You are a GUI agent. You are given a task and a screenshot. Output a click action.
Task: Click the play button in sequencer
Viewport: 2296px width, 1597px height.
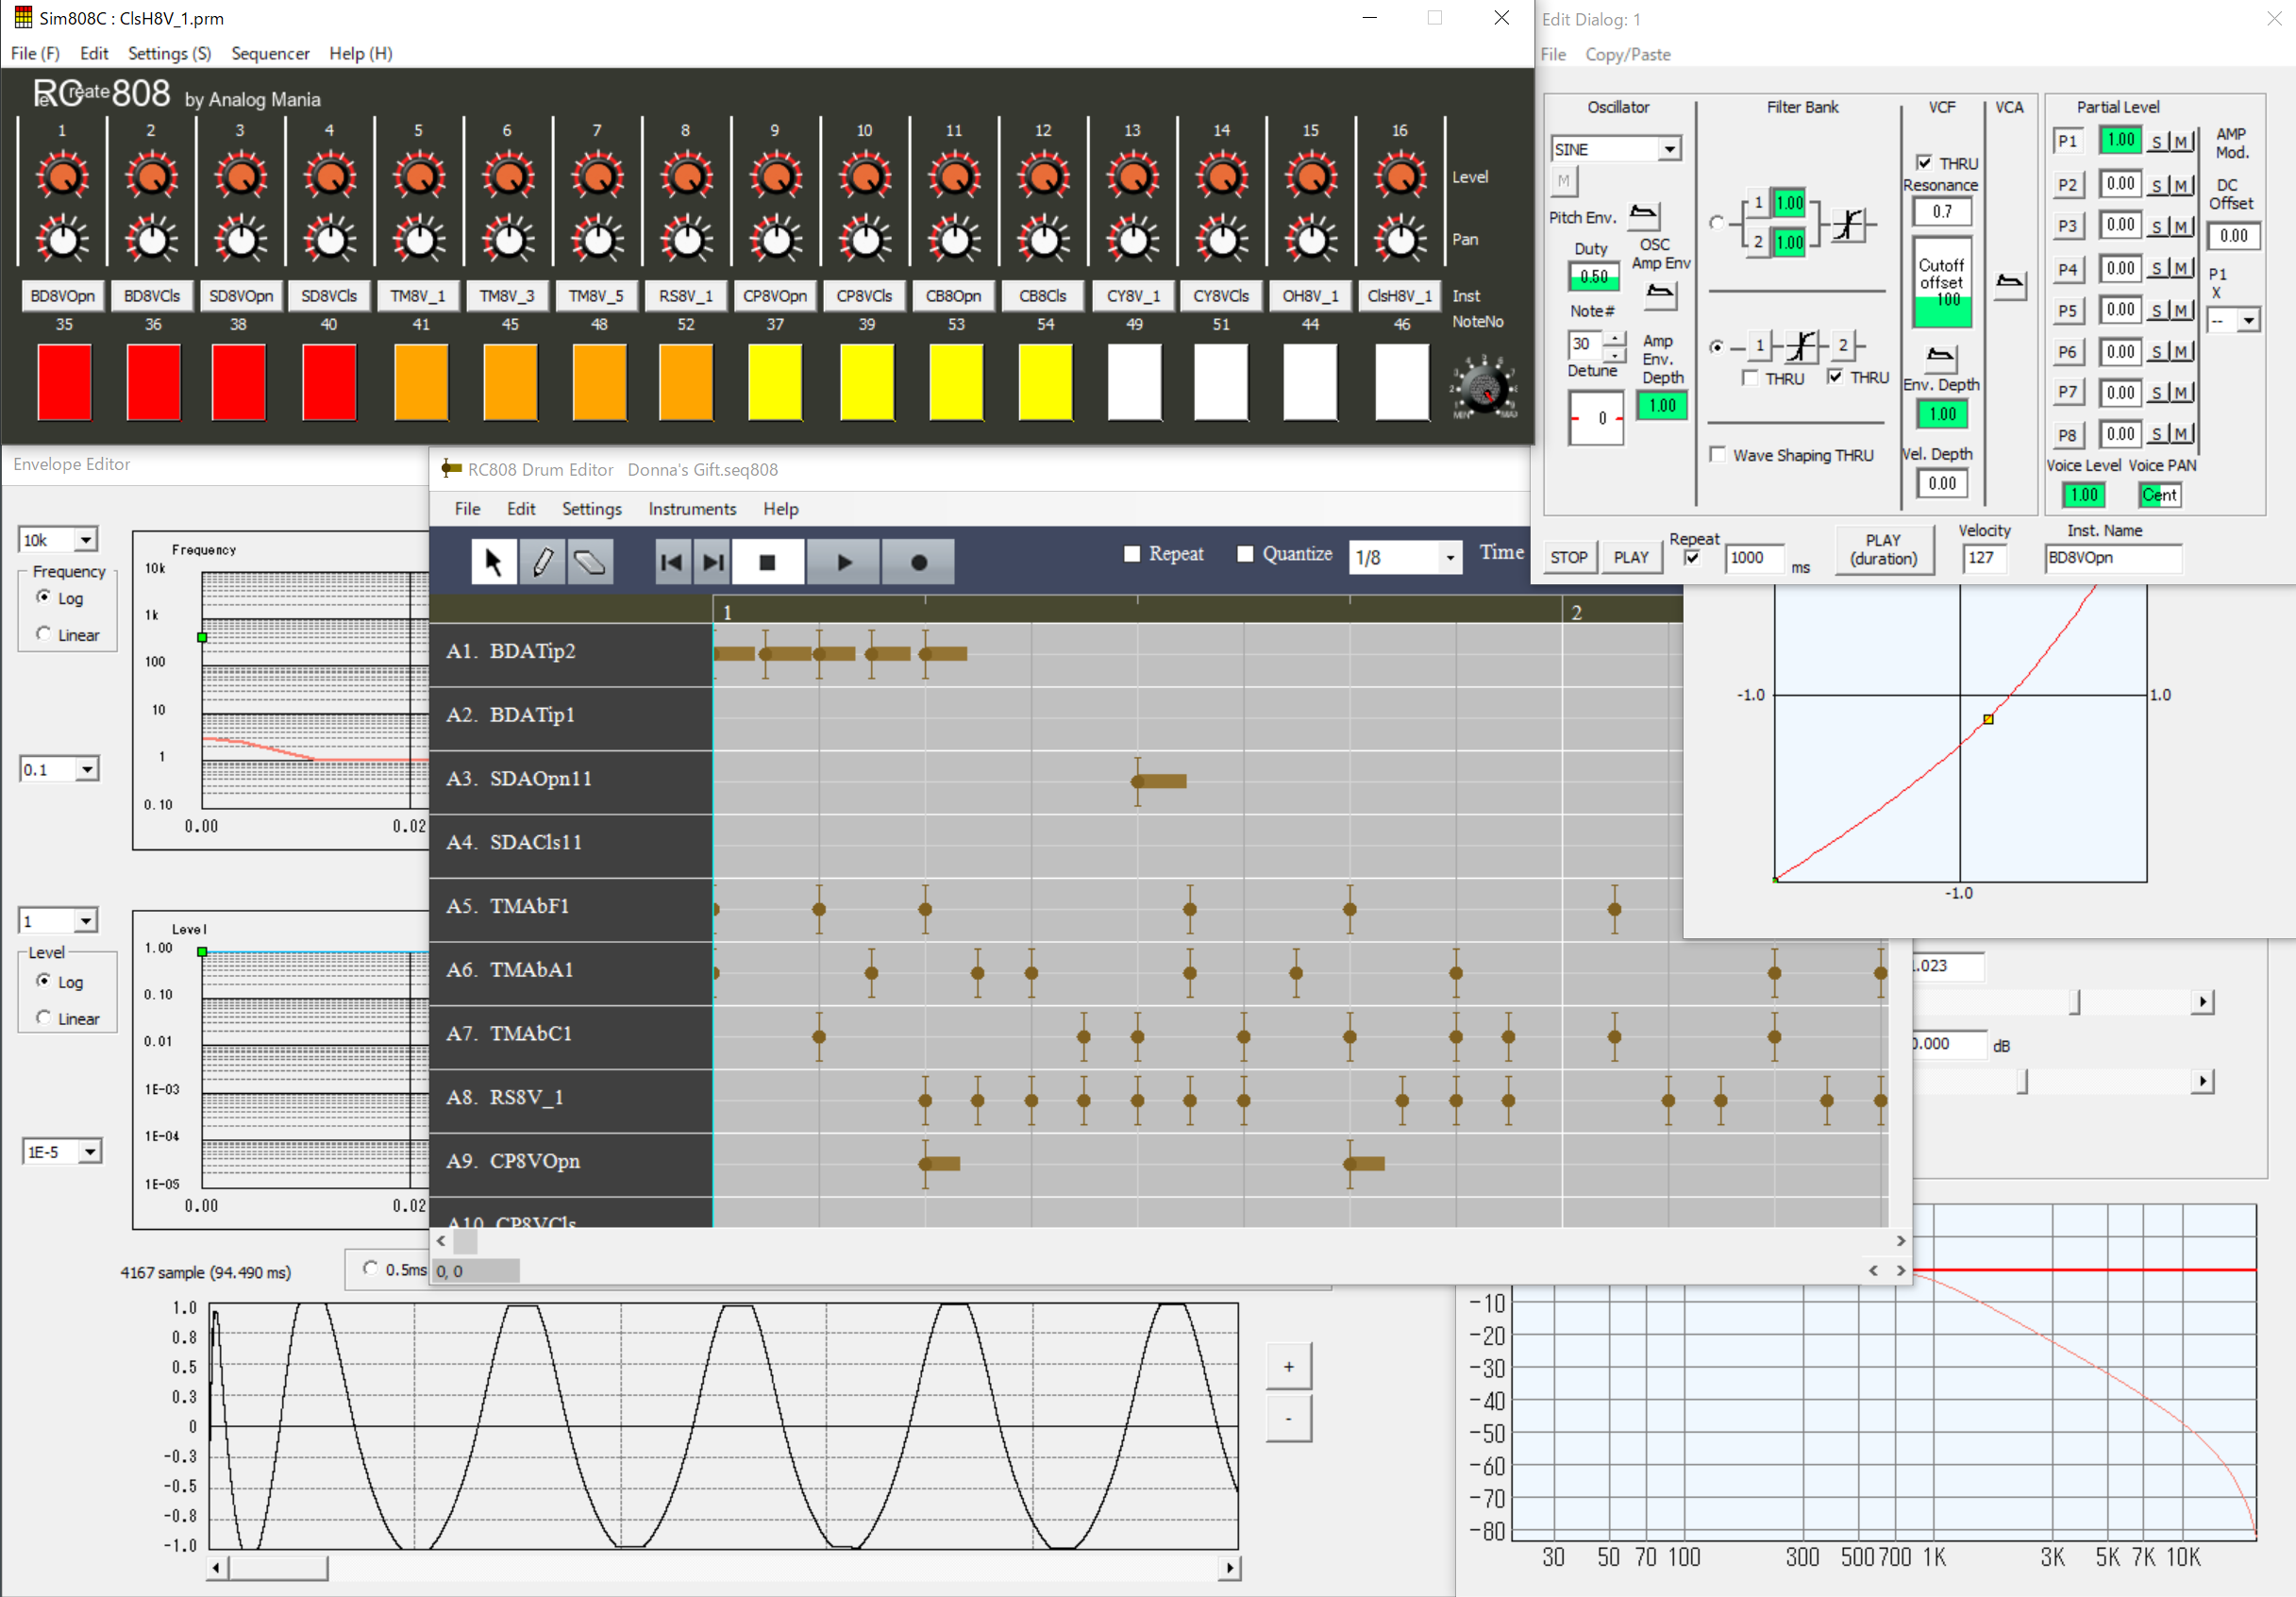pos(843,561)
